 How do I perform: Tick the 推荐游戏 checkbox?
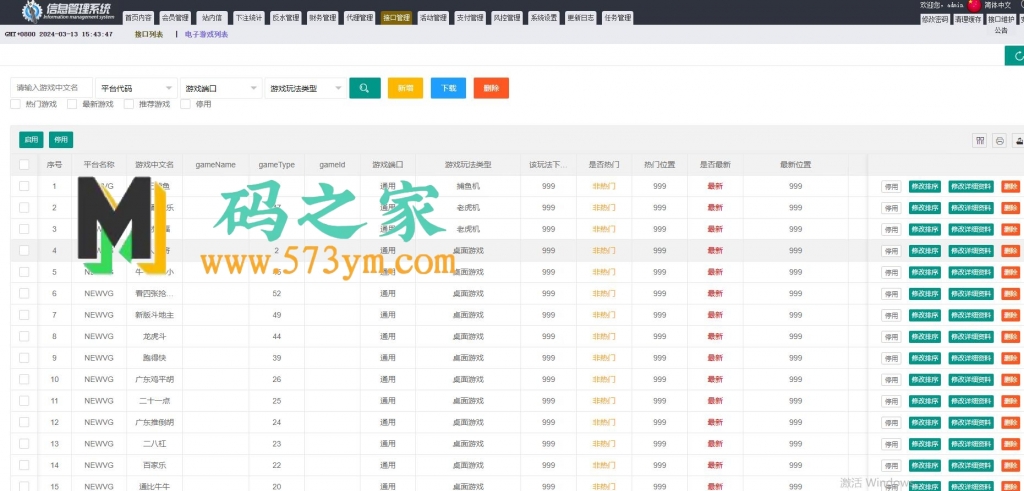coord(129,104)
